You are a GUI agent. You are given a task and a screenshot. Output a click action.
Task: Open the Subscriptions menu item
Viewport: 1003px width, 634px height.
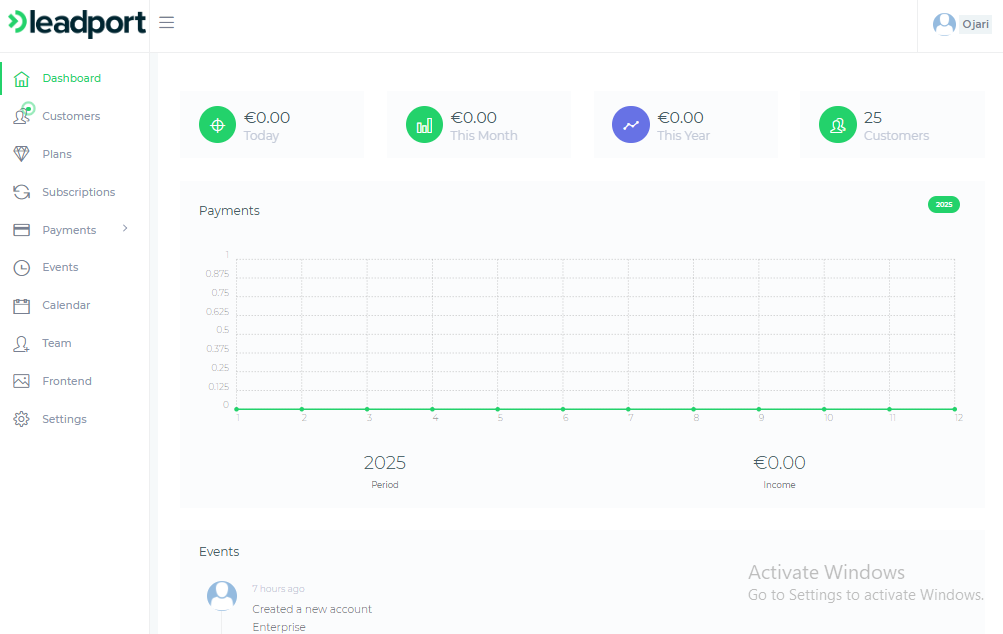(78, 192)
